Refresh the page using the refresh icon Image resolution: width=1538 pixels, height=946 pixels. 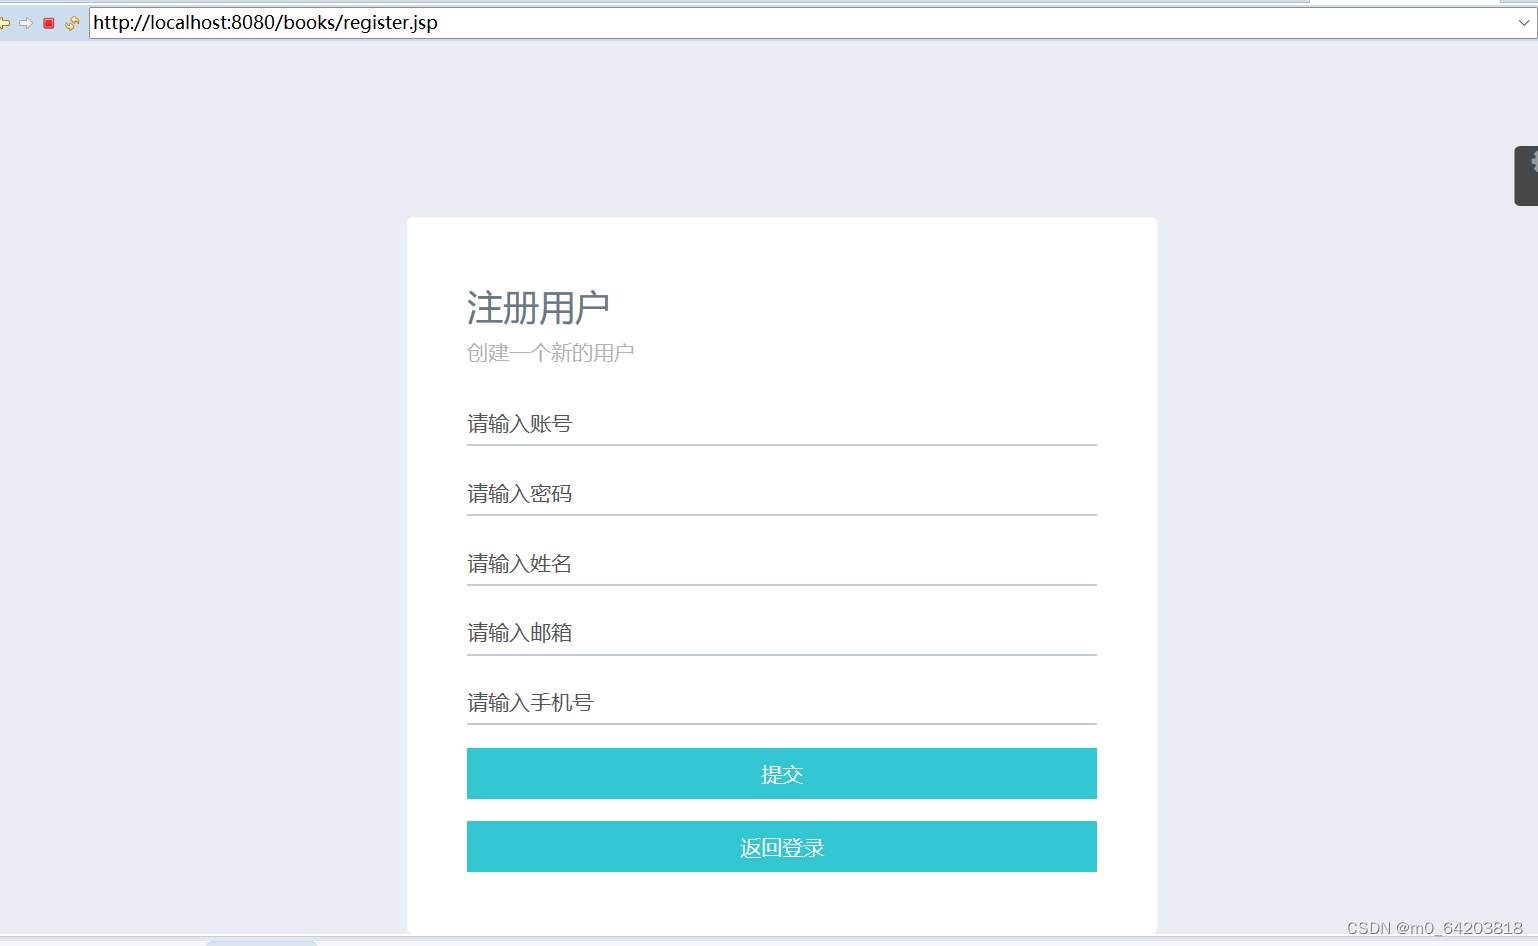pyautogui.click(x=72, y=23)
